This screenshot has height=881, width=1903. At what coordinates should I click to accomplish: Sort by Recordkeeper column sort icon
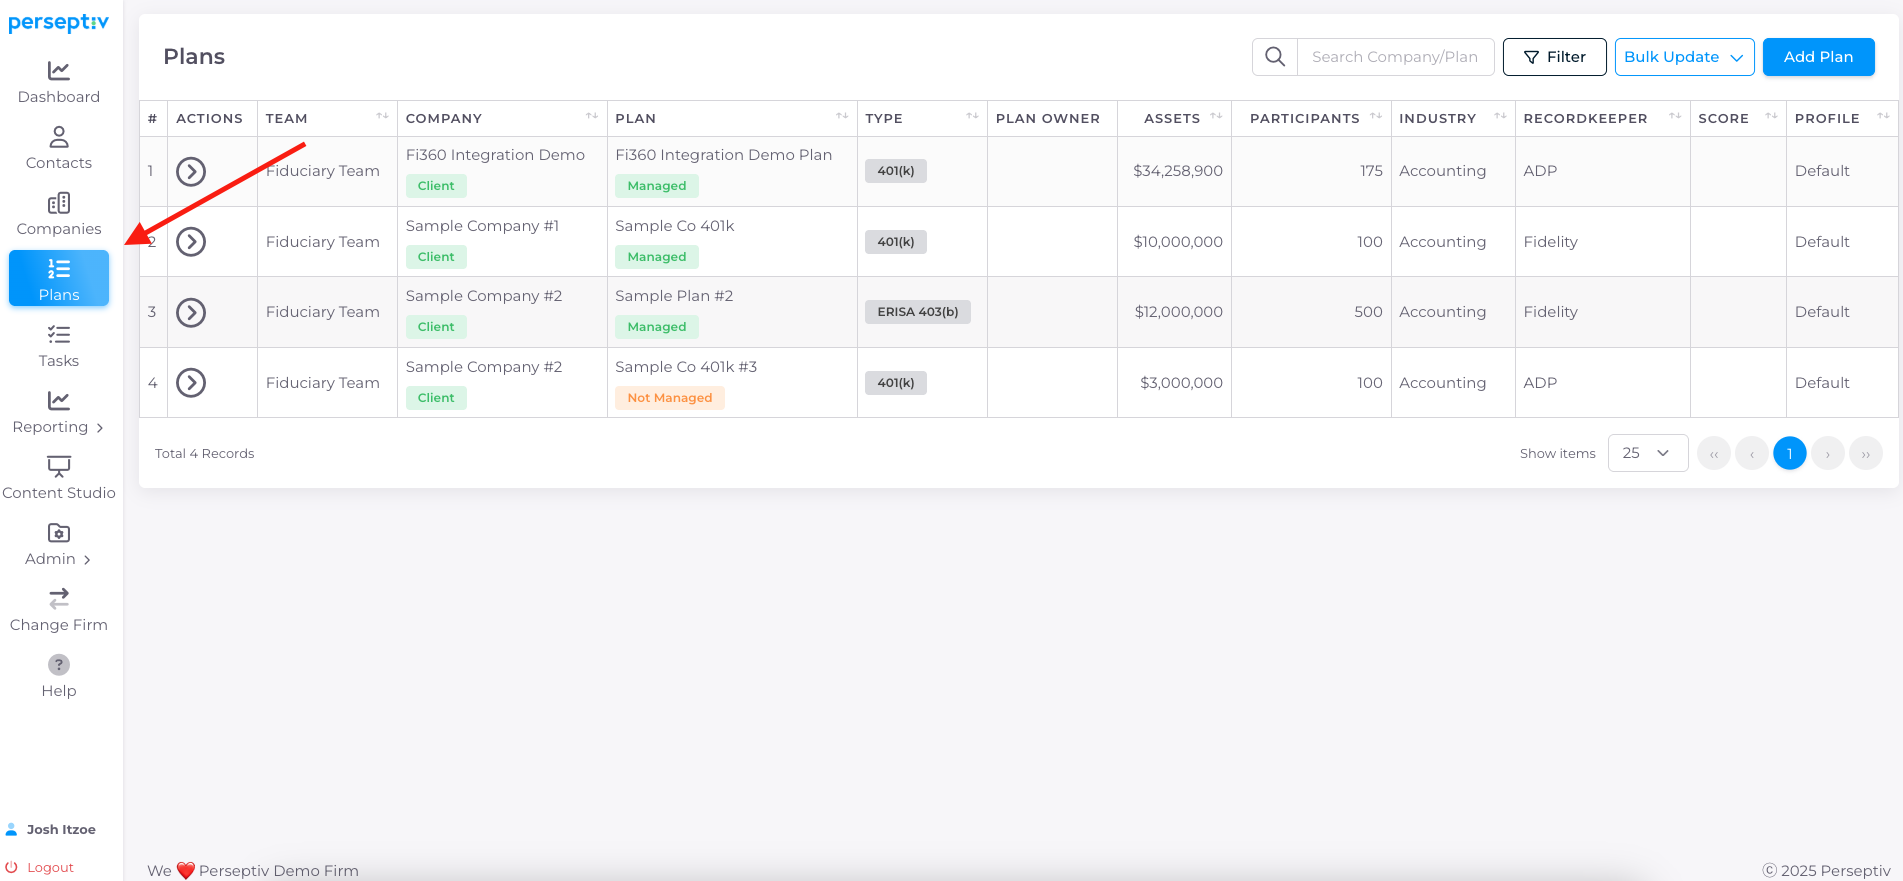pos(1675,117)
